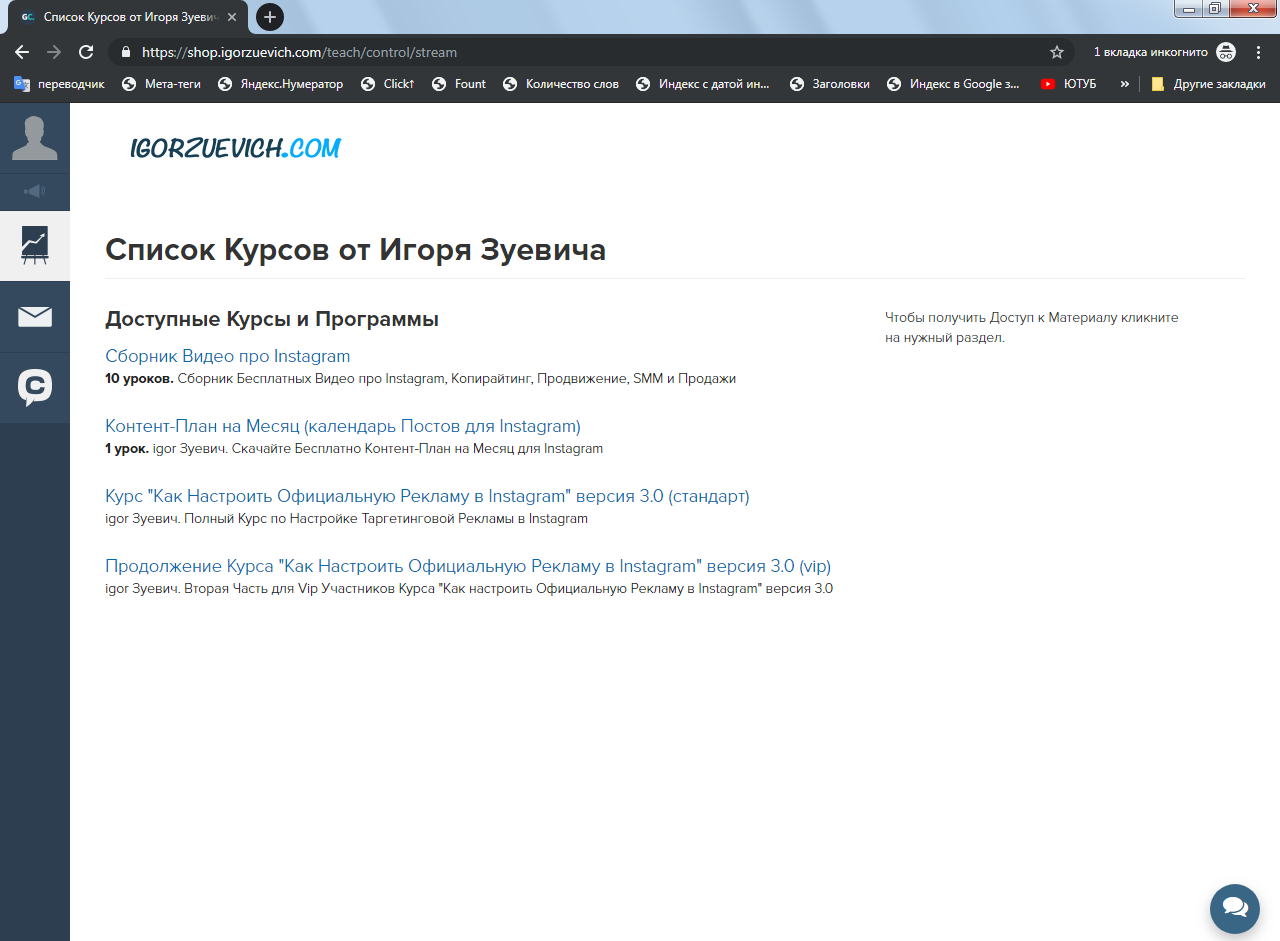Screen dimensions: 1280x941
Task: Expand hidden bookmarks with the chevron
Action: pyautogui.click(x=1124, y=84)
